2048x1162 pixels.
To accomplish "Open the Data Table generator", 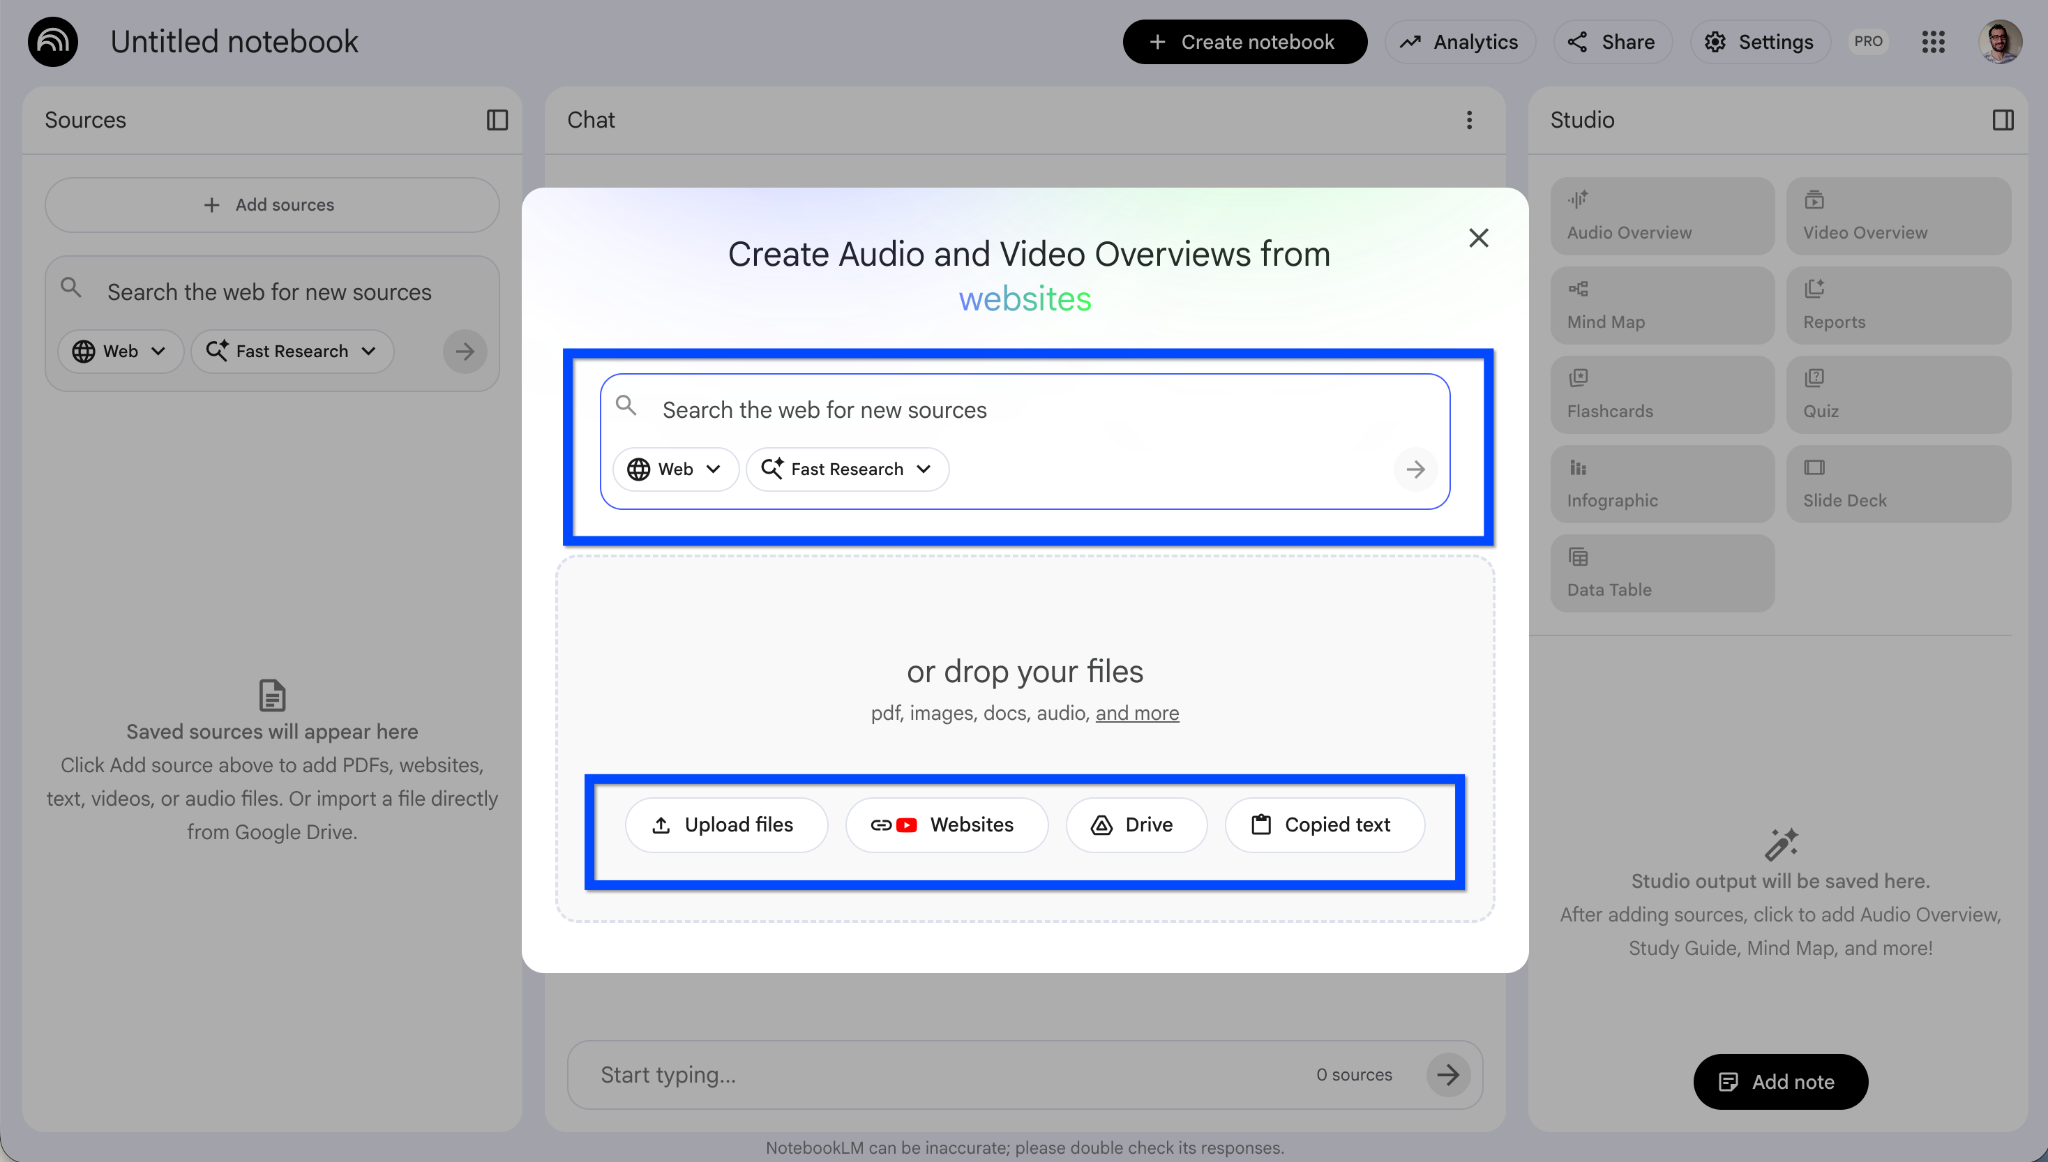I will [x=1660, y=572].
